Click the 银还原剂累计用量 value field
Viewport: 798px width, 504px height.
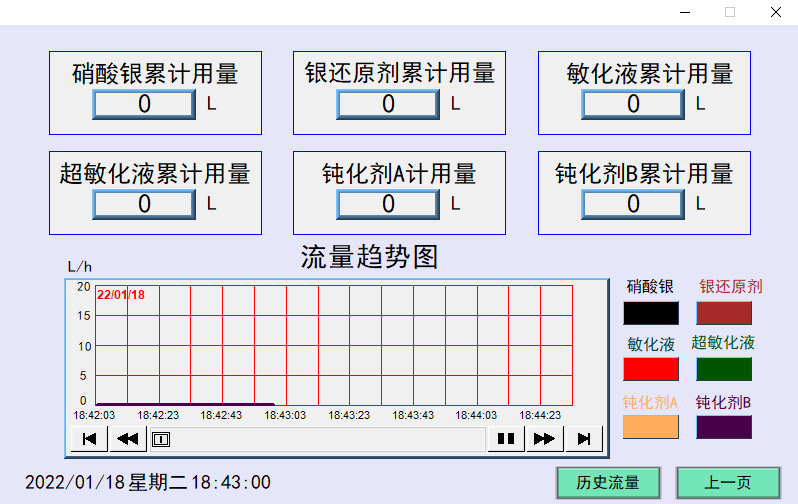tap(388, 104)
